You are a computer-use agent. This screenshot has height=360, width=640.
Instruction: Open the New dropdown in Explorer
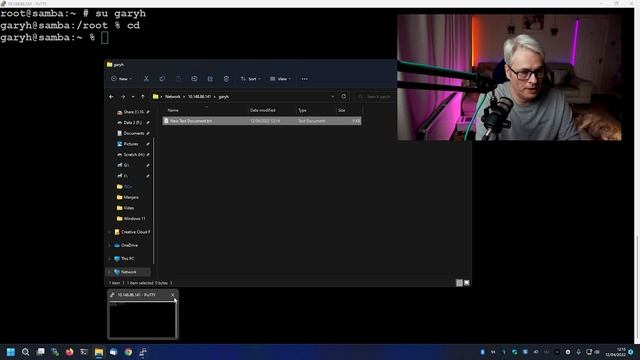pyautogui.click(x=121, y=79)
